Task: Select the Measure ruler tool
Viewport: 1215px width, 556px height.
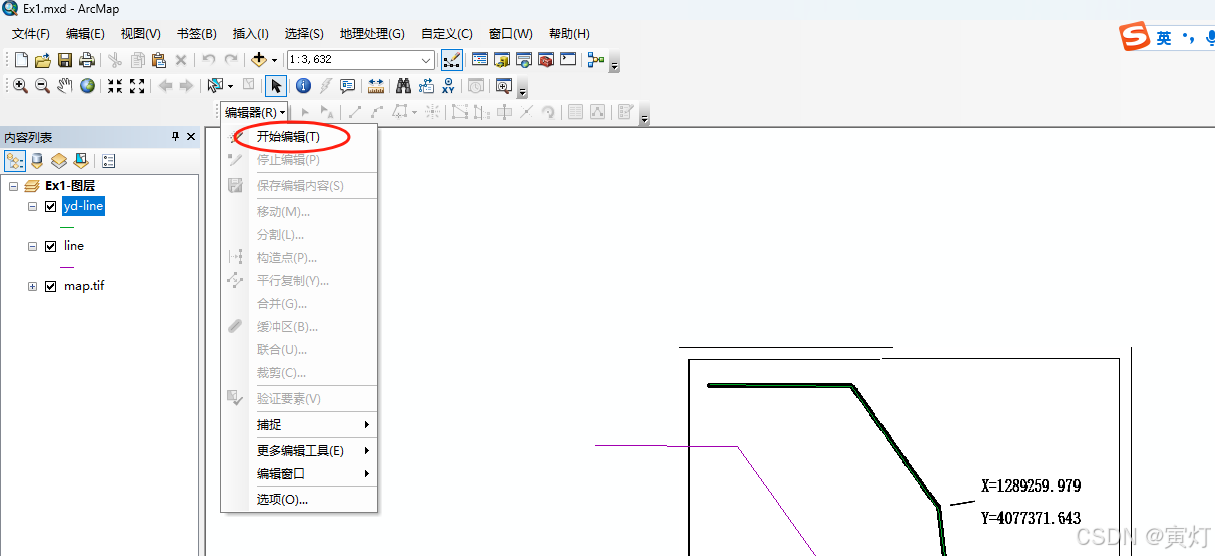Action: [x=376, y=86]
